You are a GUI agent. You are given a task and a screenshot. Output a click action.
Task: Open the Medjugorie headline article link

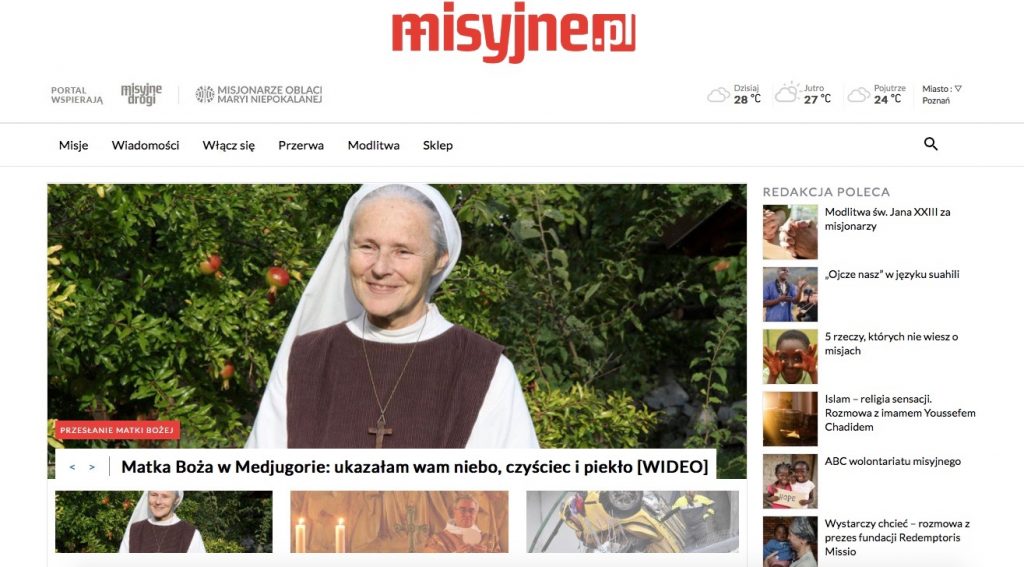[415, 467]
